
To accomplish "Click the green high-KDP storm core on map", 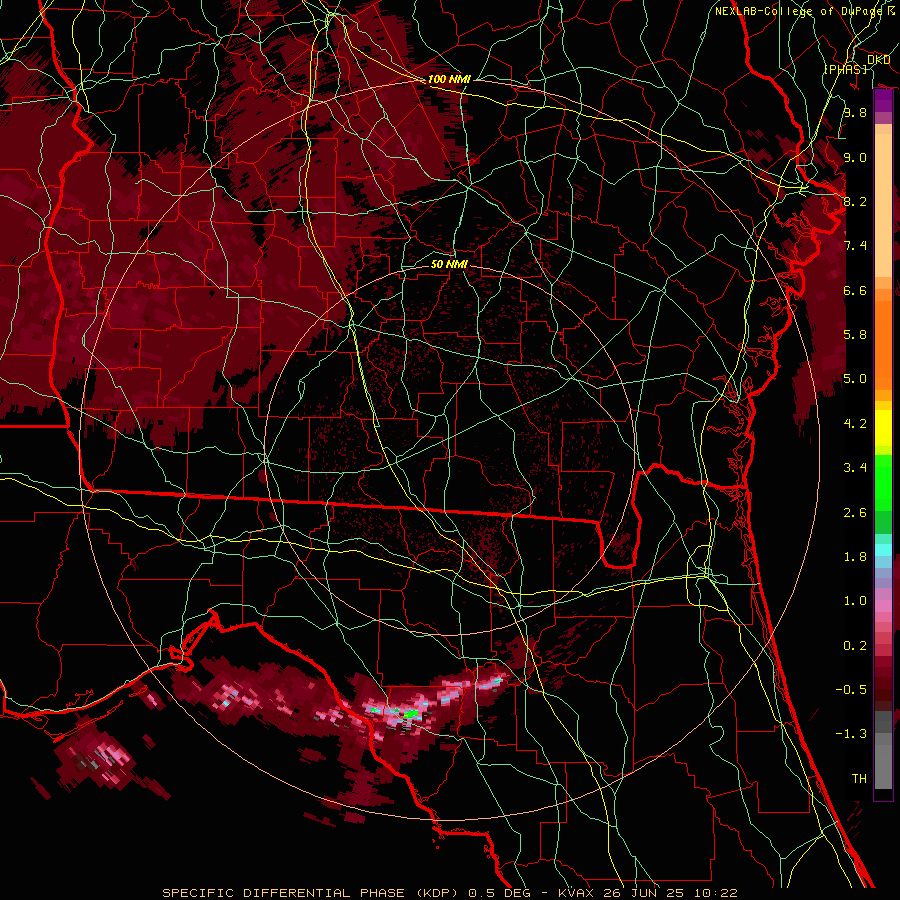I will click(x=410, y=713).
